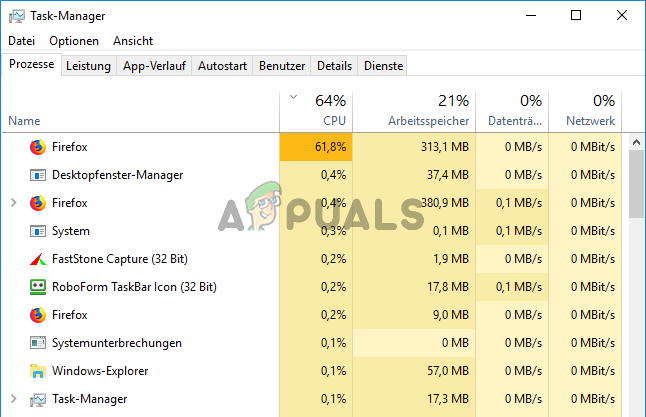Switch to the Autostart tab

click(x=222, y=66)
